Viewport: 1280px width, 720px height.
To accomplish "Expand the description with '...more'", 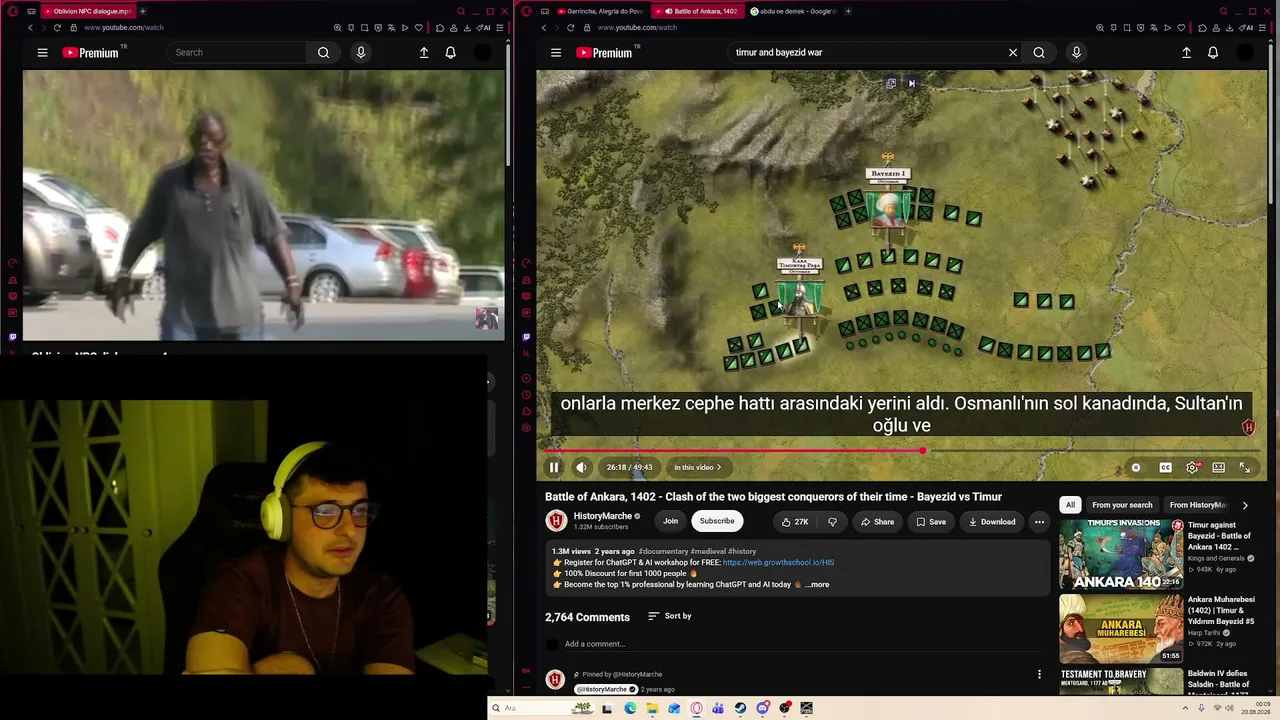I will coord(817,584).
